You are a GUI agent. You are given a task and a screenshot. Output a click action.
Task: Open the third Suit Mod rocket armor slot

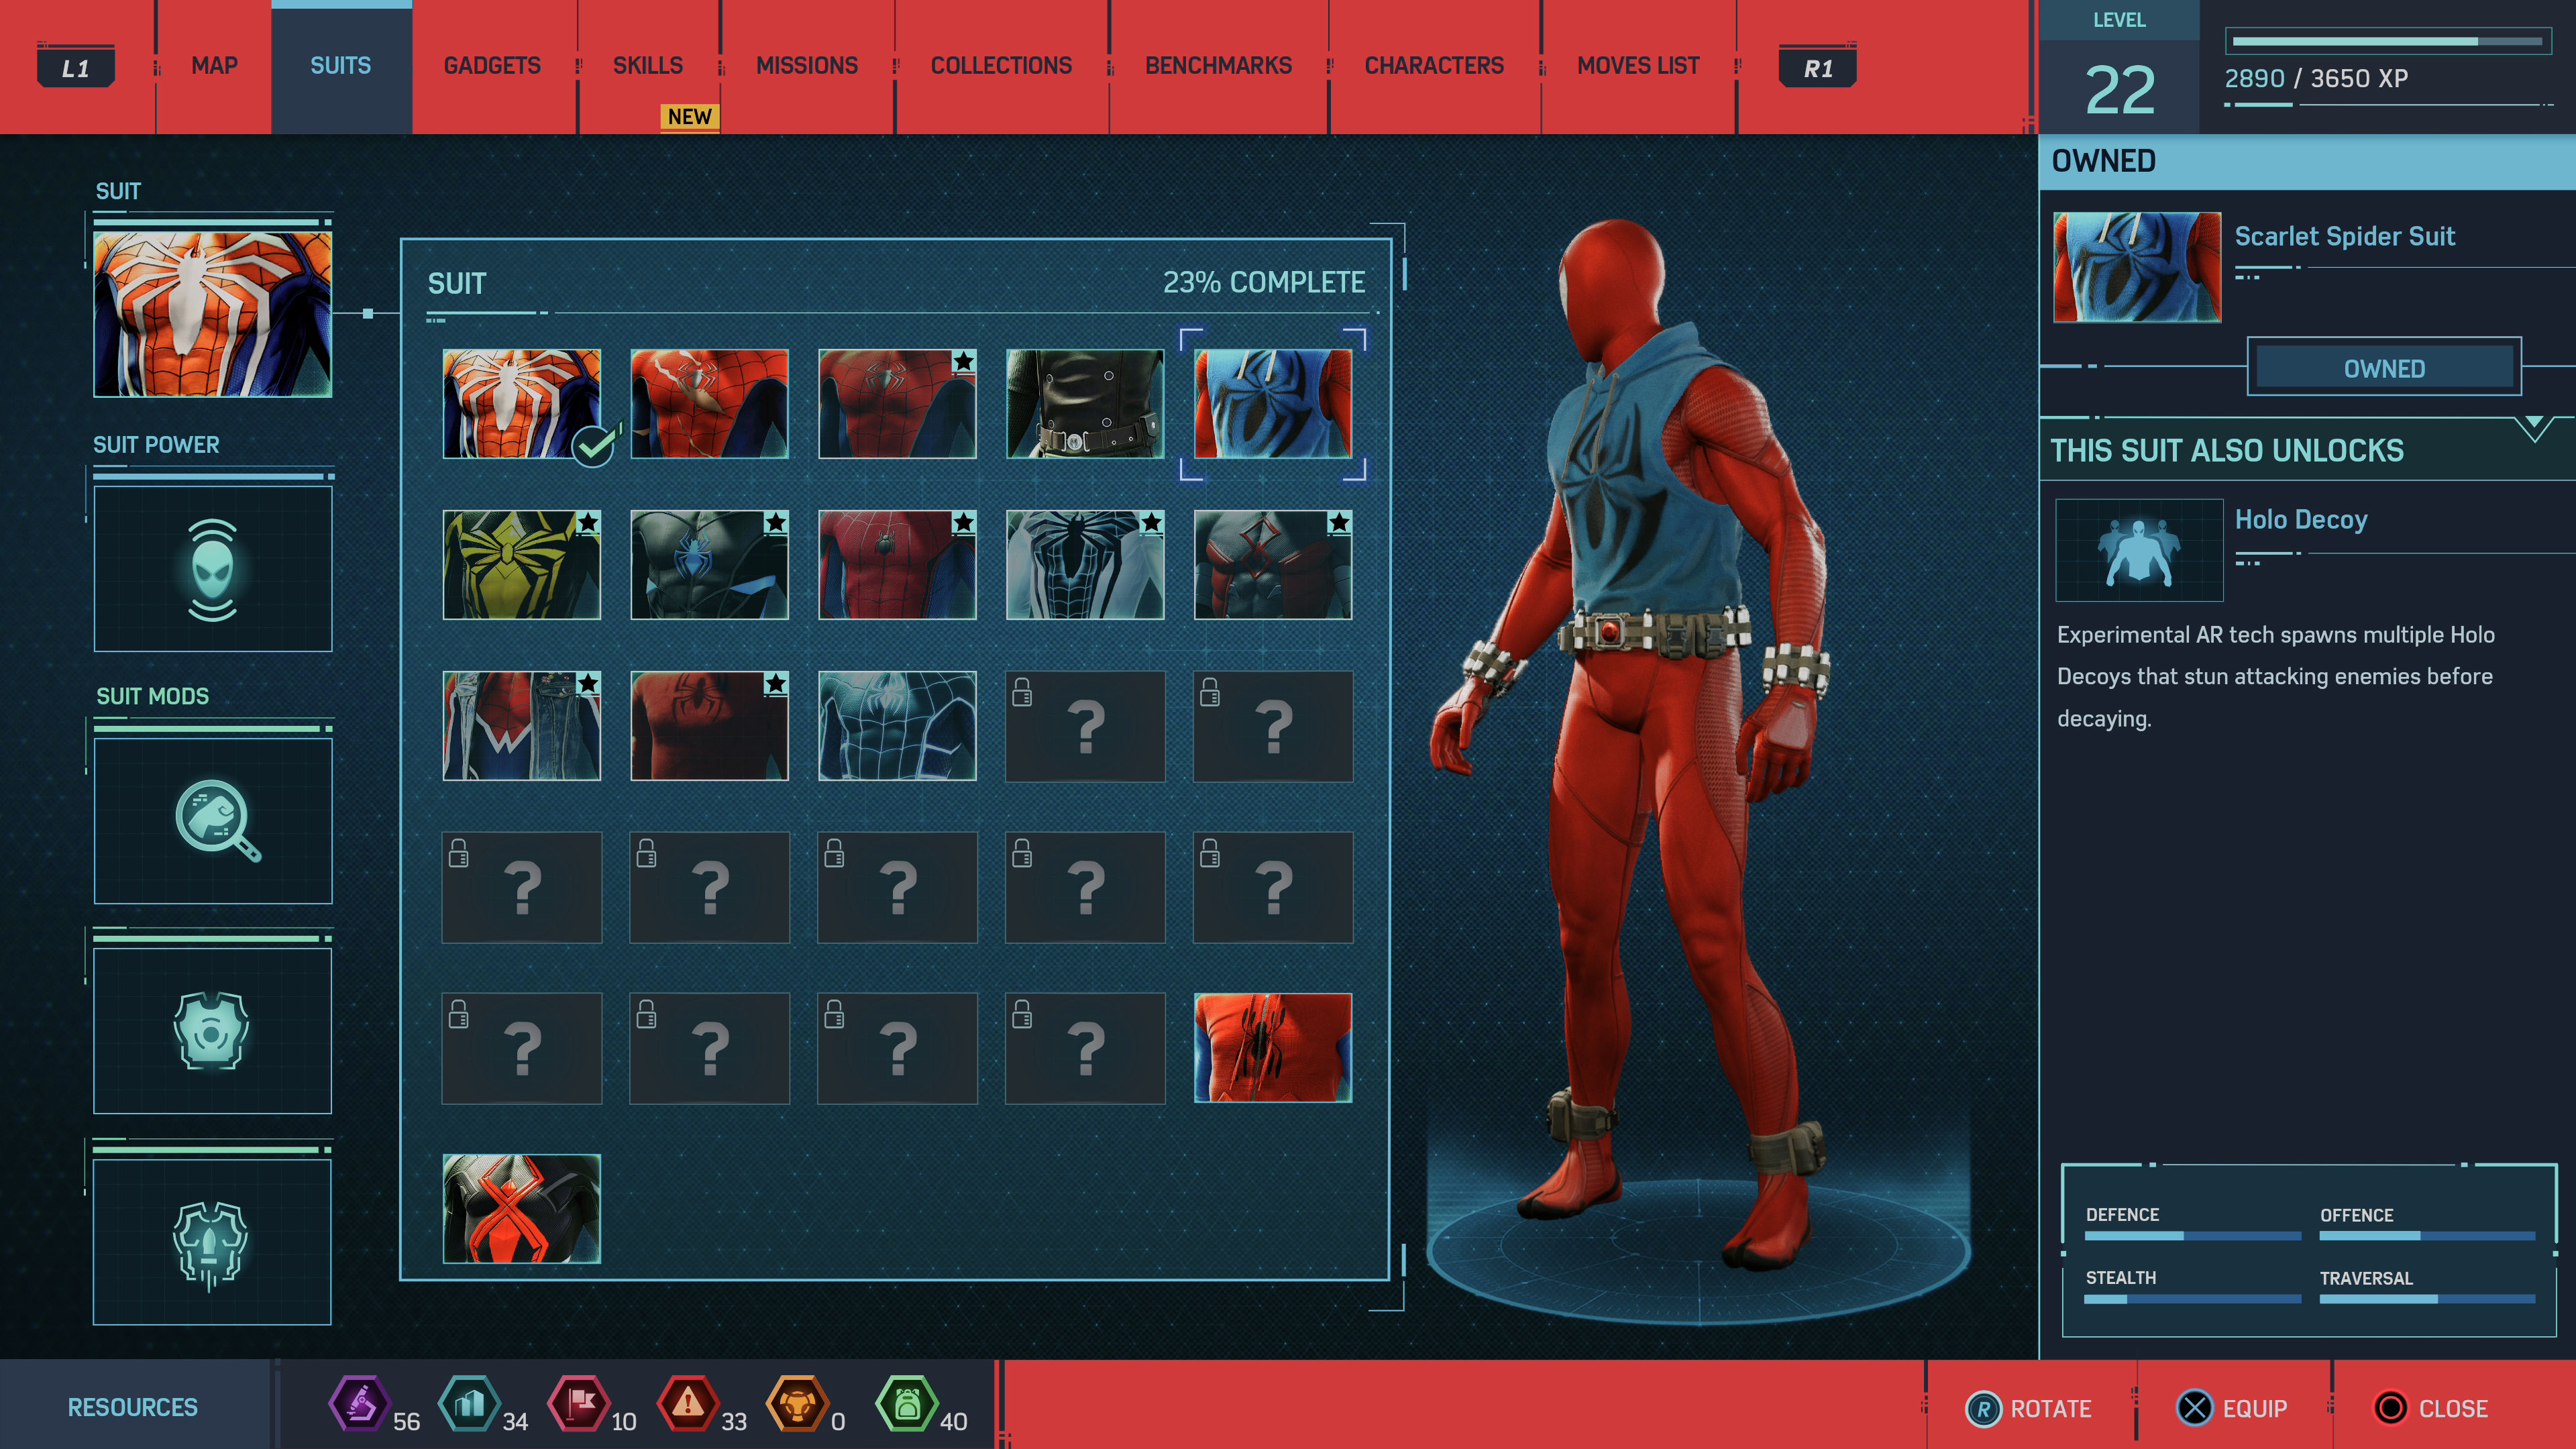[x=213, y=1242]
